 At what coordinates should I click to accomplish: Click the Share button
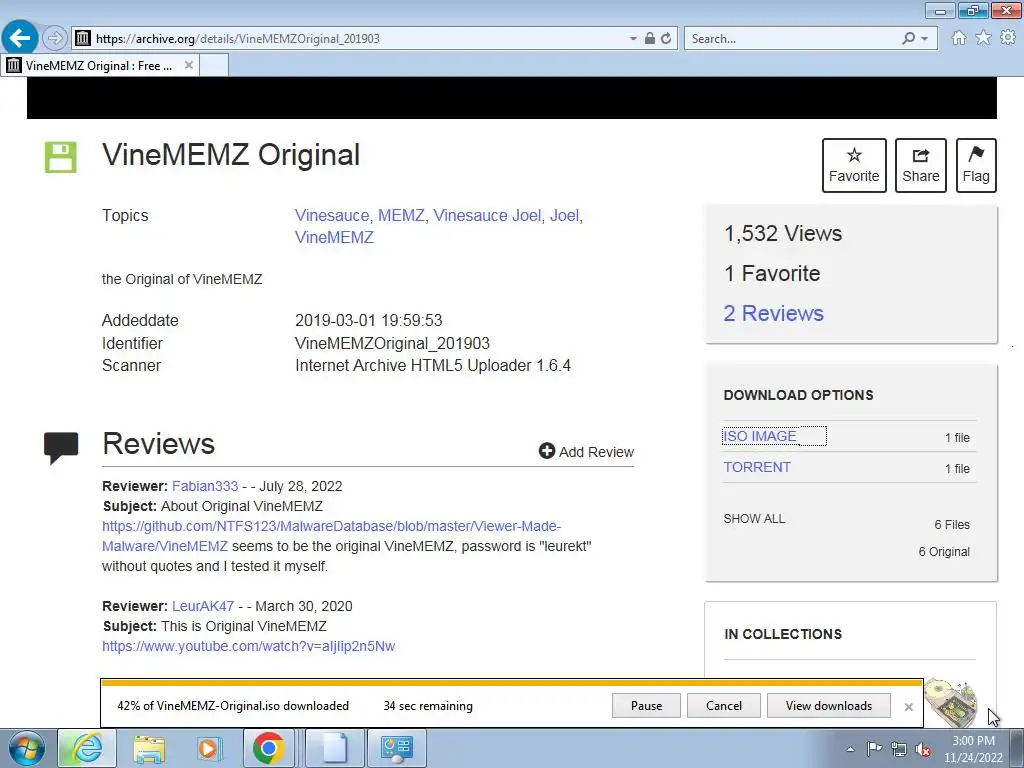pyautogui.click(x=920, y=165)
